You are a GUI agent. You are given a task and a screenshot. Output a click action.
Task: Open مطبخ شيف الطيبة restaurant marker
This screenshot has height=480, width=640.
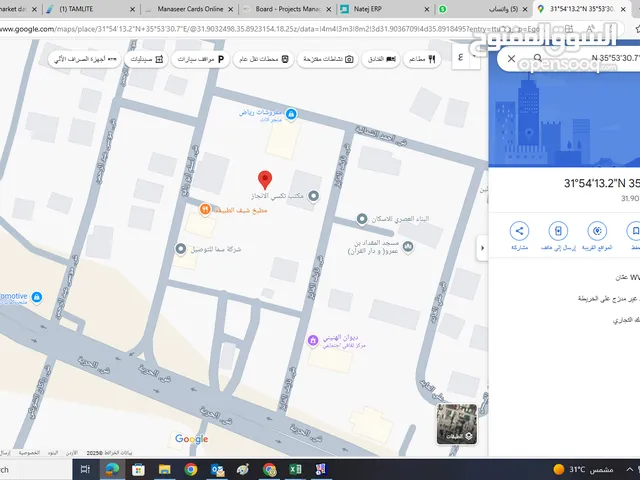(205, 210)
